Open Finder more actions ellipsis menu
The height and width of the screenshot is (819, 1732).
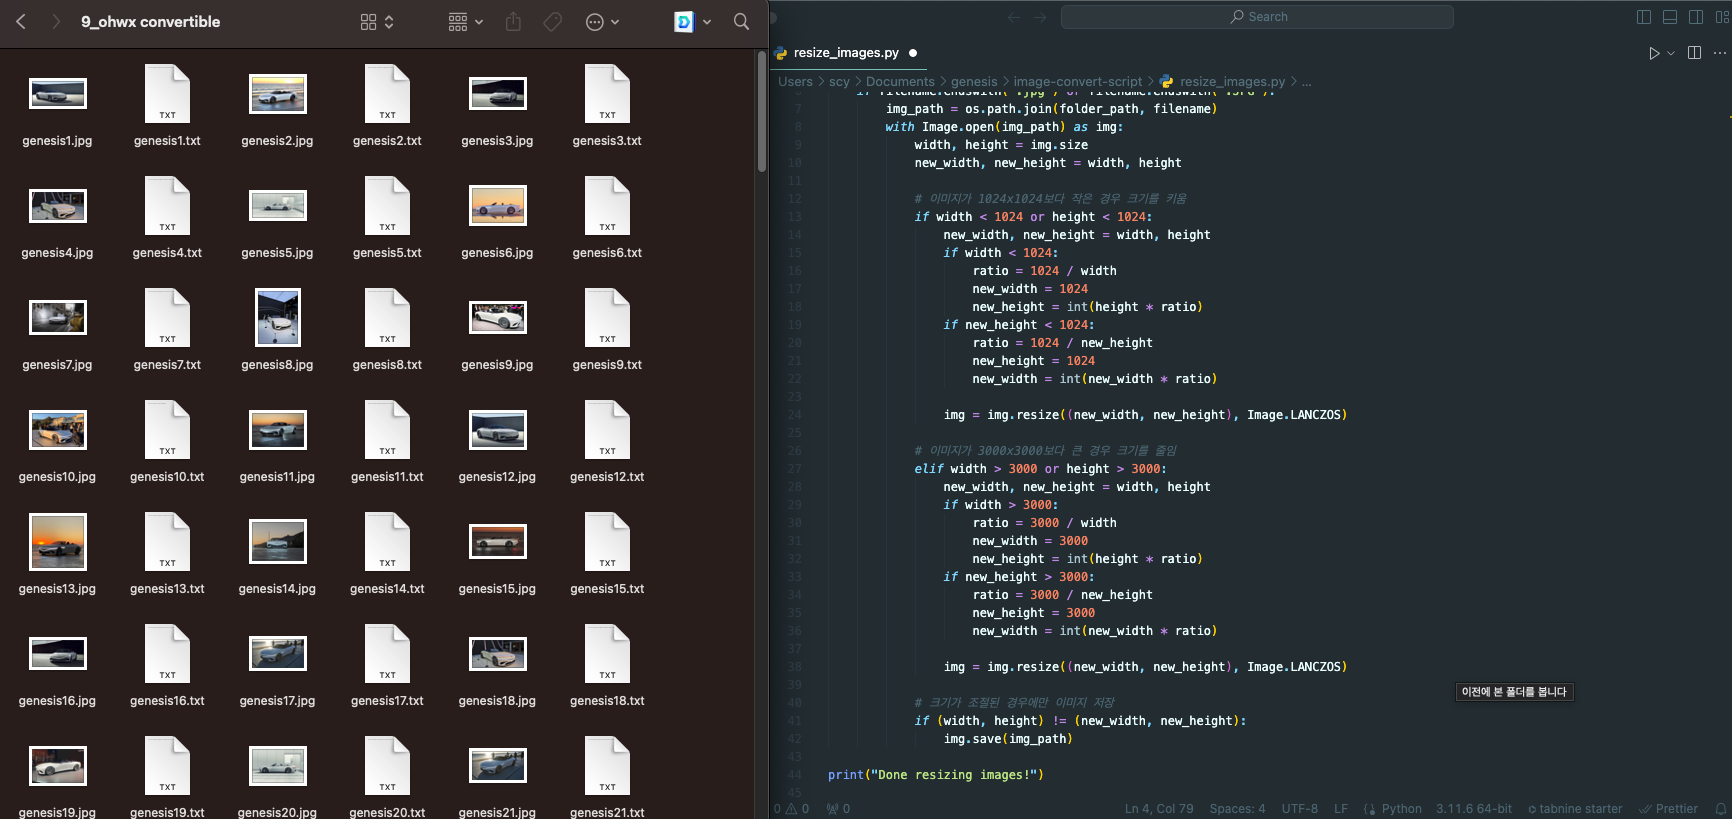602,22
